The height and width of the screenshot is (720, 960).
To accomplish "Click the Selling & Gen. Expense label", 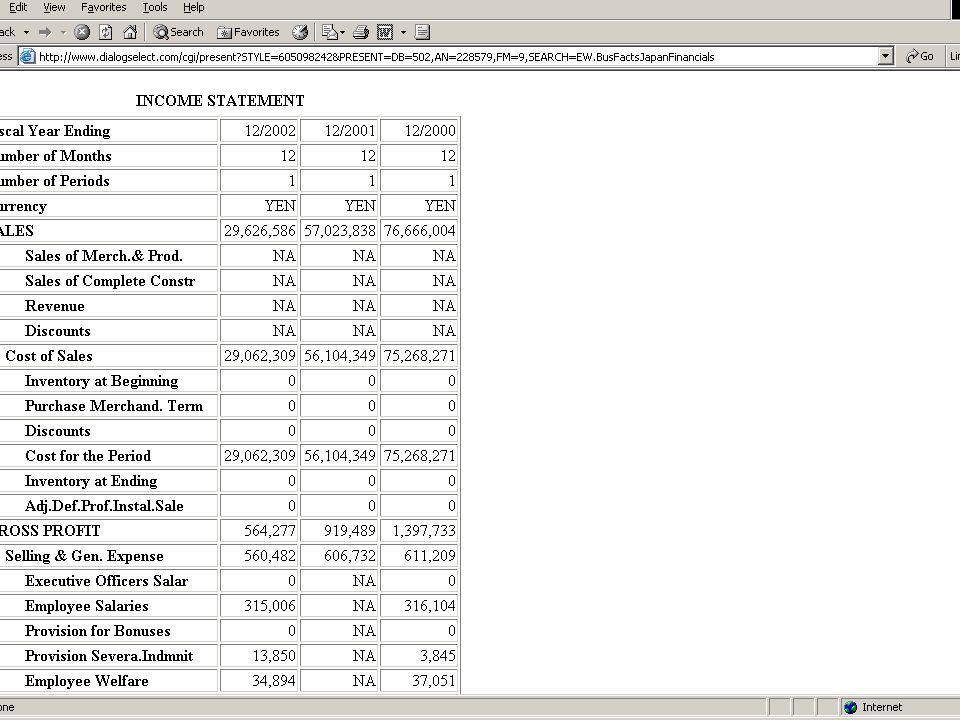I will 84,556.
